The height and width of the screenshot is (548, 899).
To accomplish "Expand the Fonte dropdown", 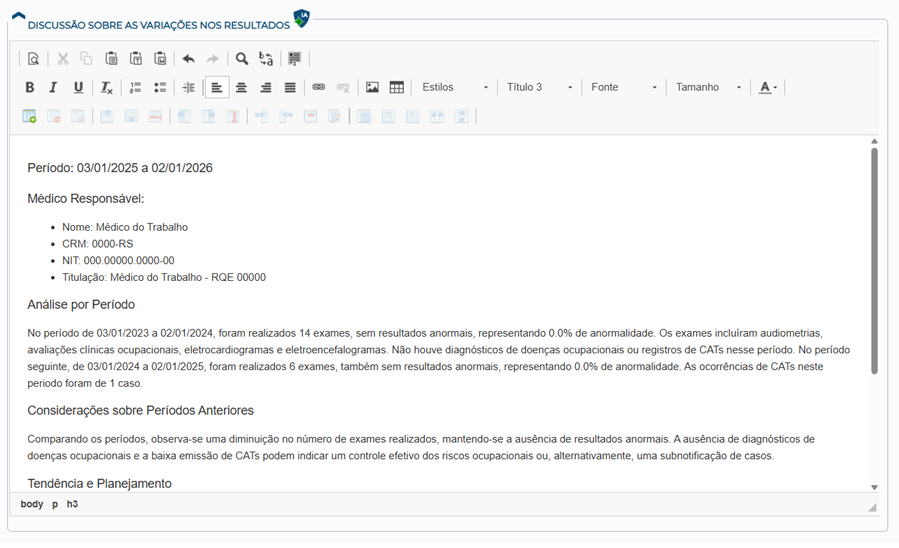I will (624, 88).
